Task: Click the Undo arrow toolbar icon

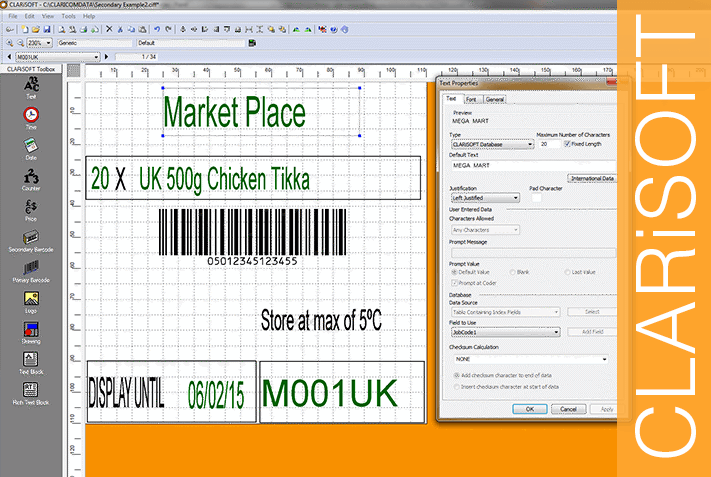Action: (156, 29)
